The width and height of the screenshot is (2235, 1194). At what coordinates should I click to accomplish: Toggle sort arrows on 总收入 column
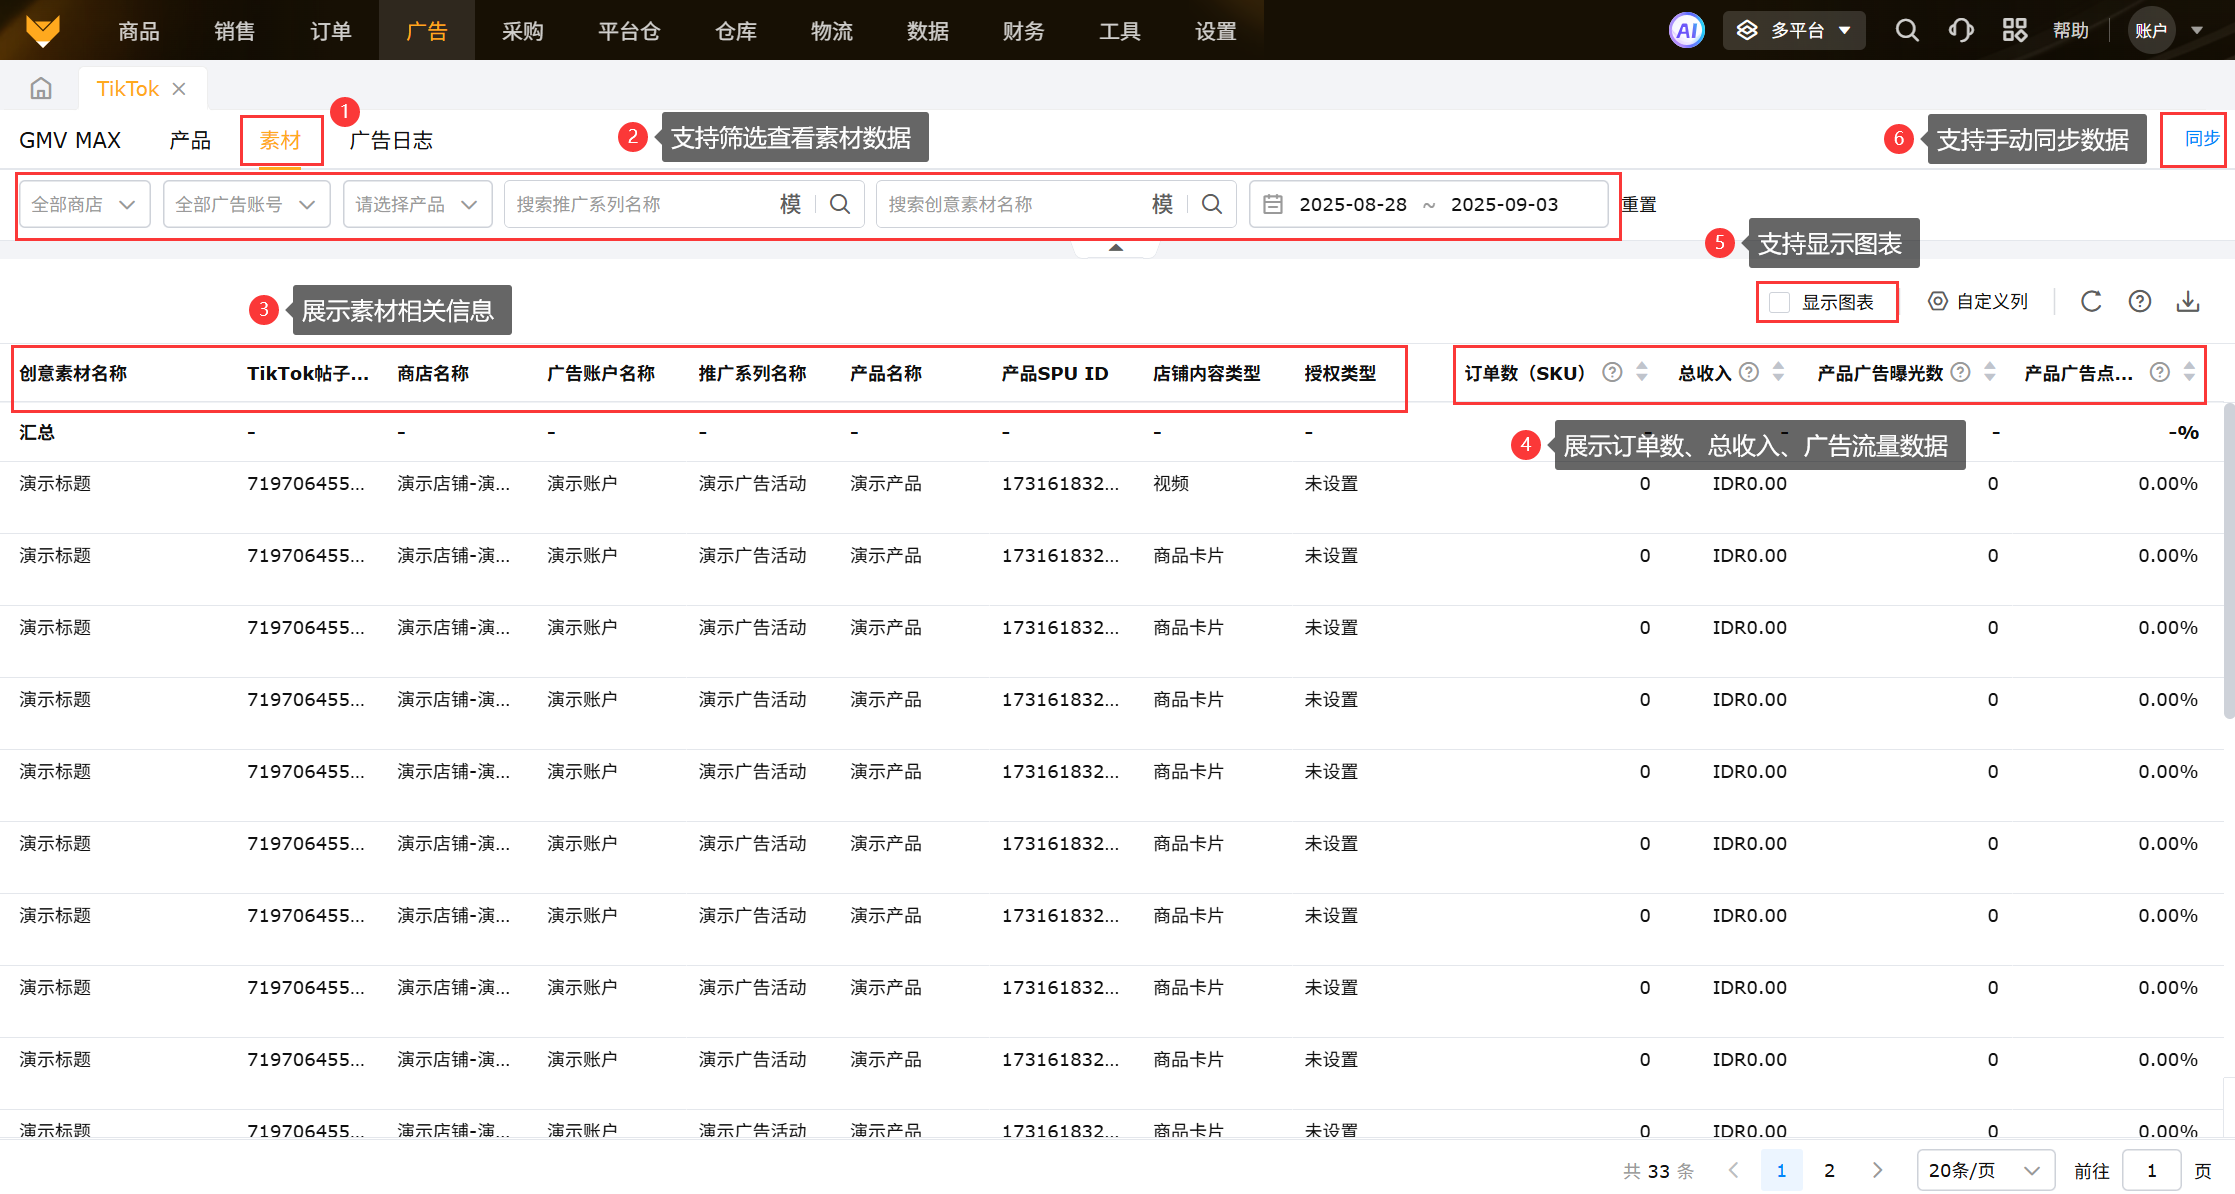pos(1778,372)
